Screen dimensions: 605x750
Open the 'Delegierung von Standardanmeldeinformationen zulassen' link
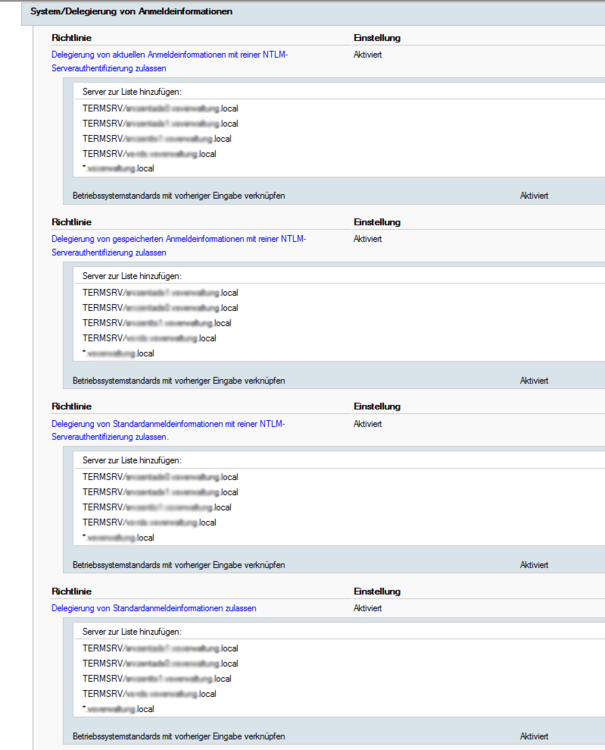pyautogui.click(x=153, y=608)
